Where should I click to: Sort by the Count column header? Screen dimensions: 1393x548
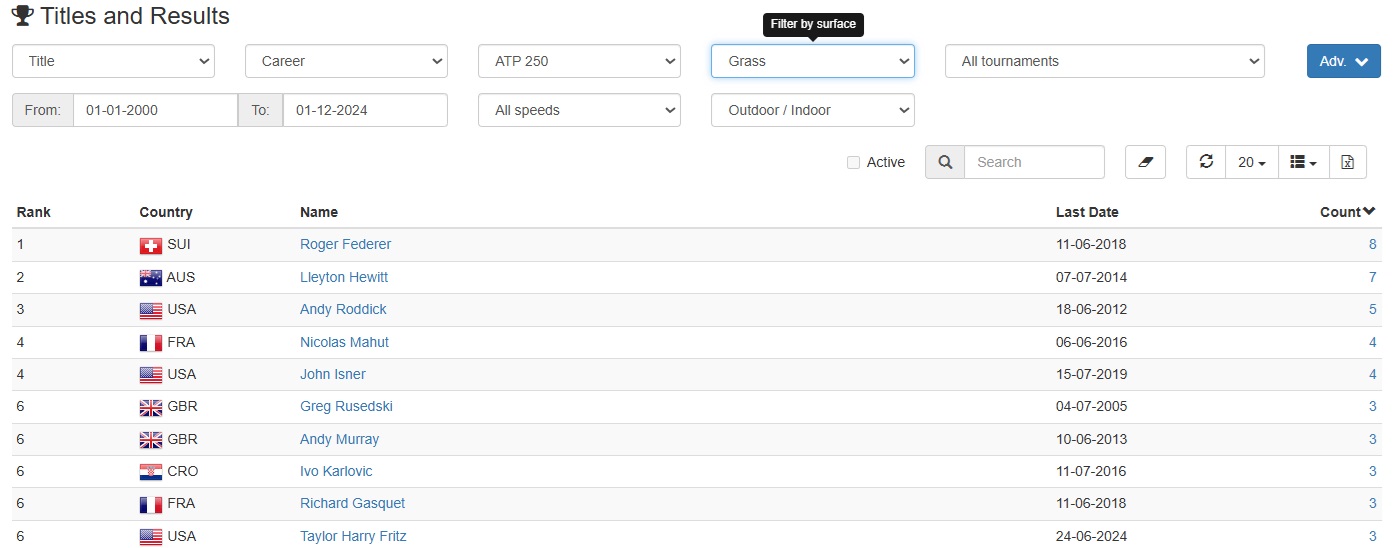click(x=1348, y=212)
